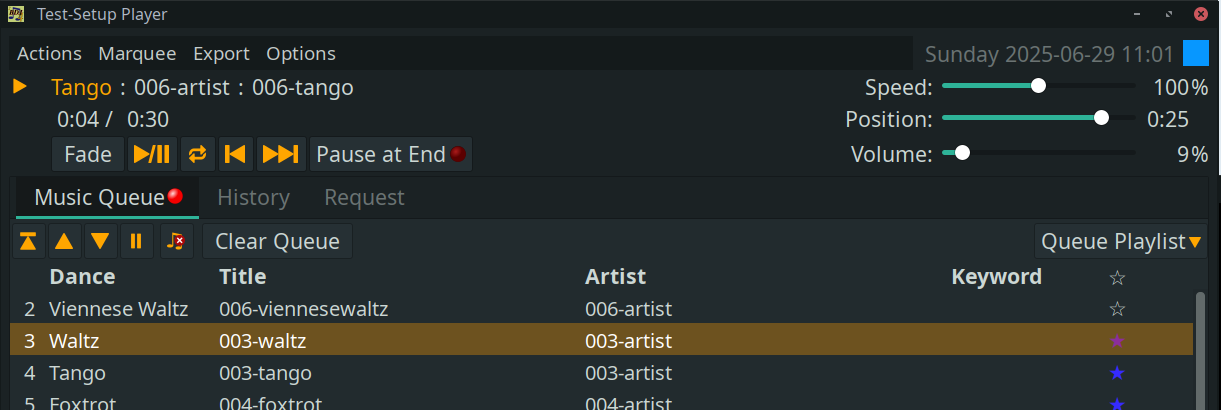Toggle pause marker on queue song
1221x410 pixels.
[x=136, y=241]
